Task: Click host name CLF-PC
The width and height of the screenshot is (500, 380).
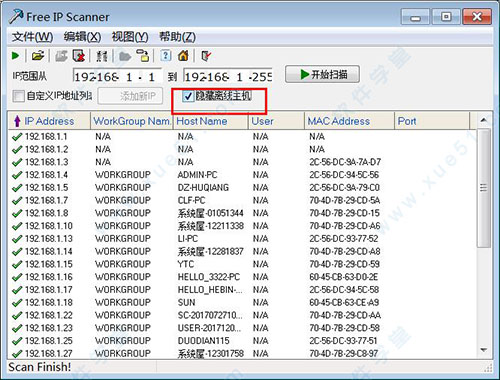Action: [191, 200]
